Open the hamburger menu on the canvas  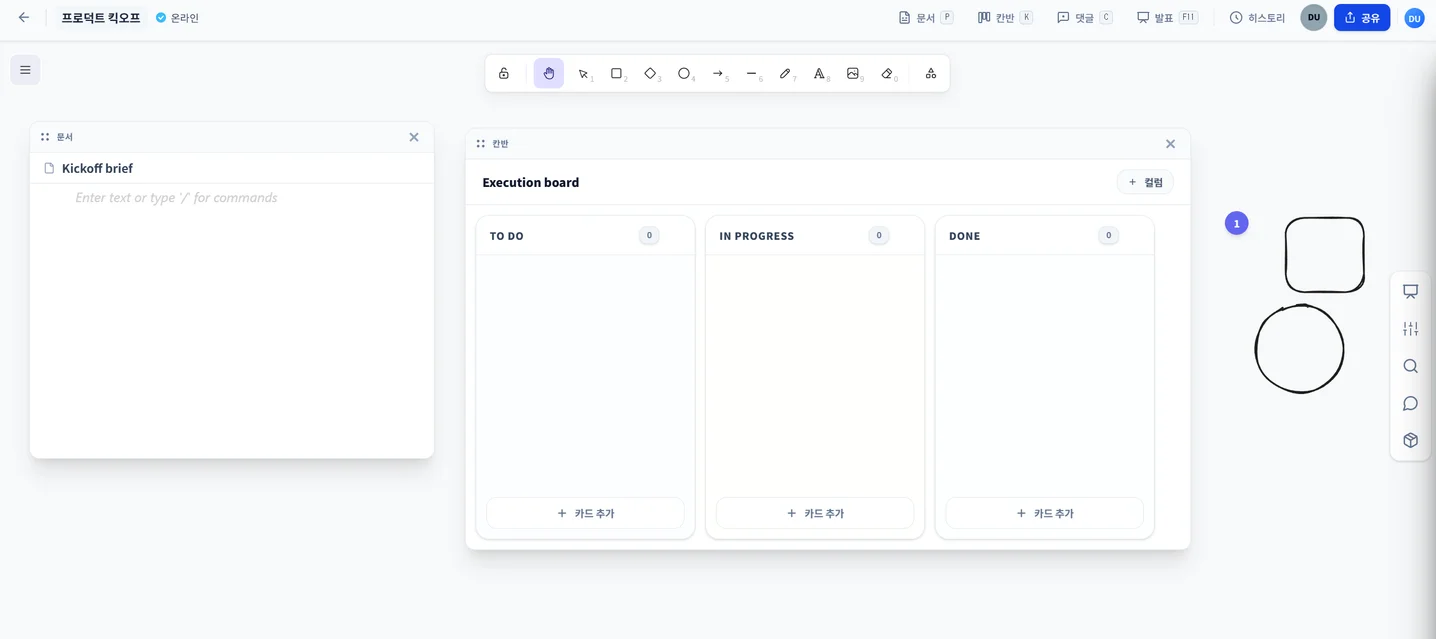click(25, 70)
